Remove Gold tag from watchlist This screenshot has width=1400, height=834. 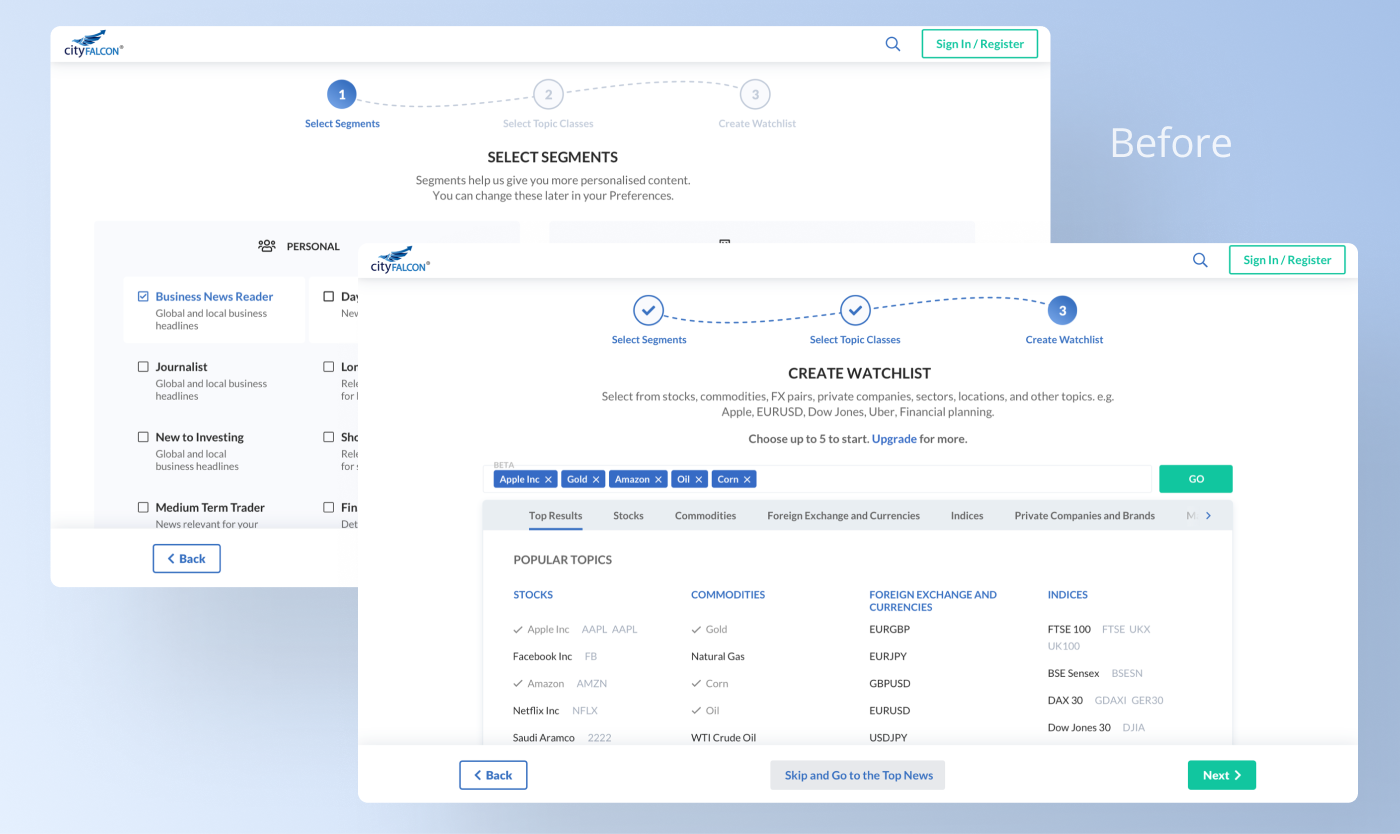tap(596, 479)
